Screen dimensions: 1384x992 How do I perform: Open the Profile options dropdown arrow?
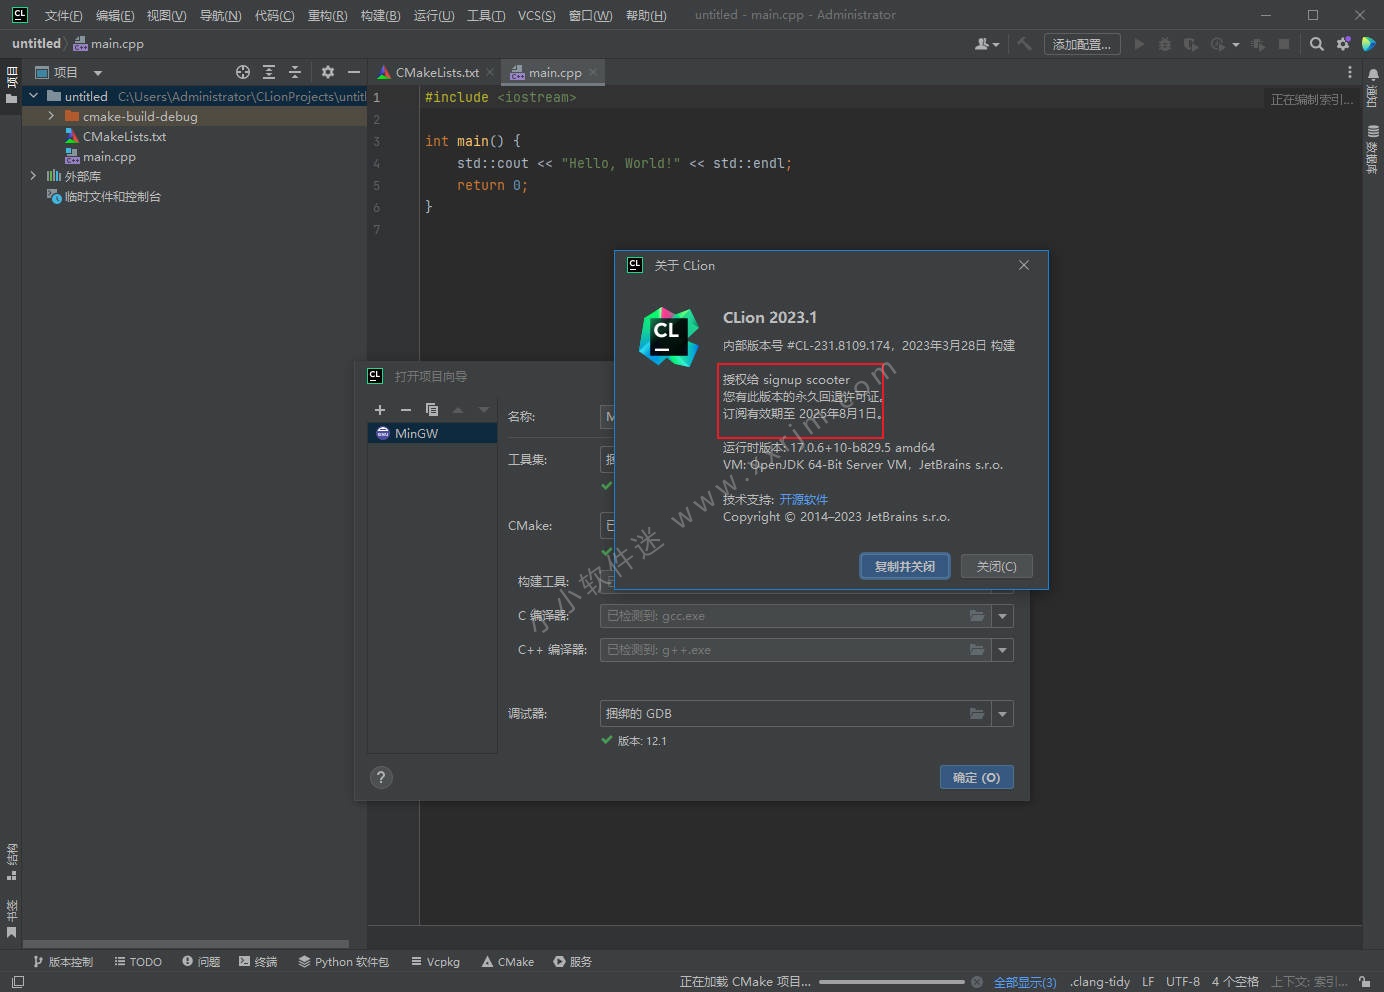pos(1236,45)
